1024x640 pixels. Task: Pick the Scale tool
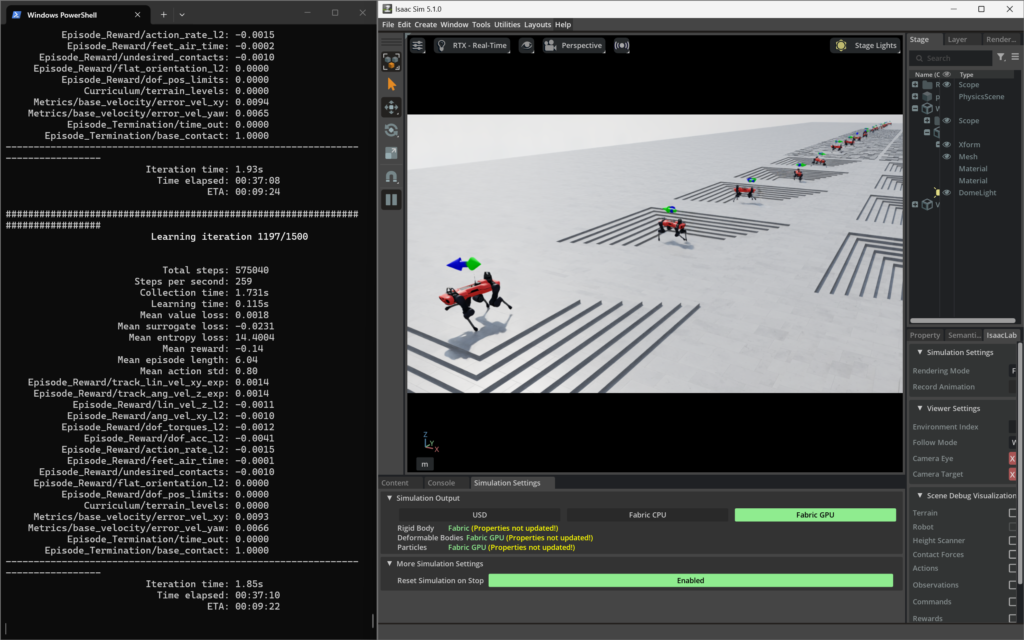pyautogui.click(x=391, y=153)
